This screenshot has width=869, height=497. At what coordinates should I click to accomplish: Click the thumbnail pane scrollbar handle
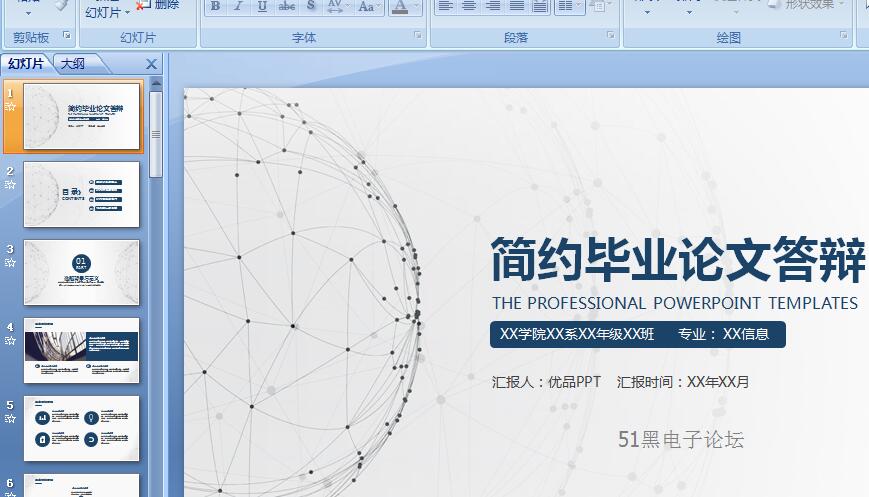pos(156,134)
